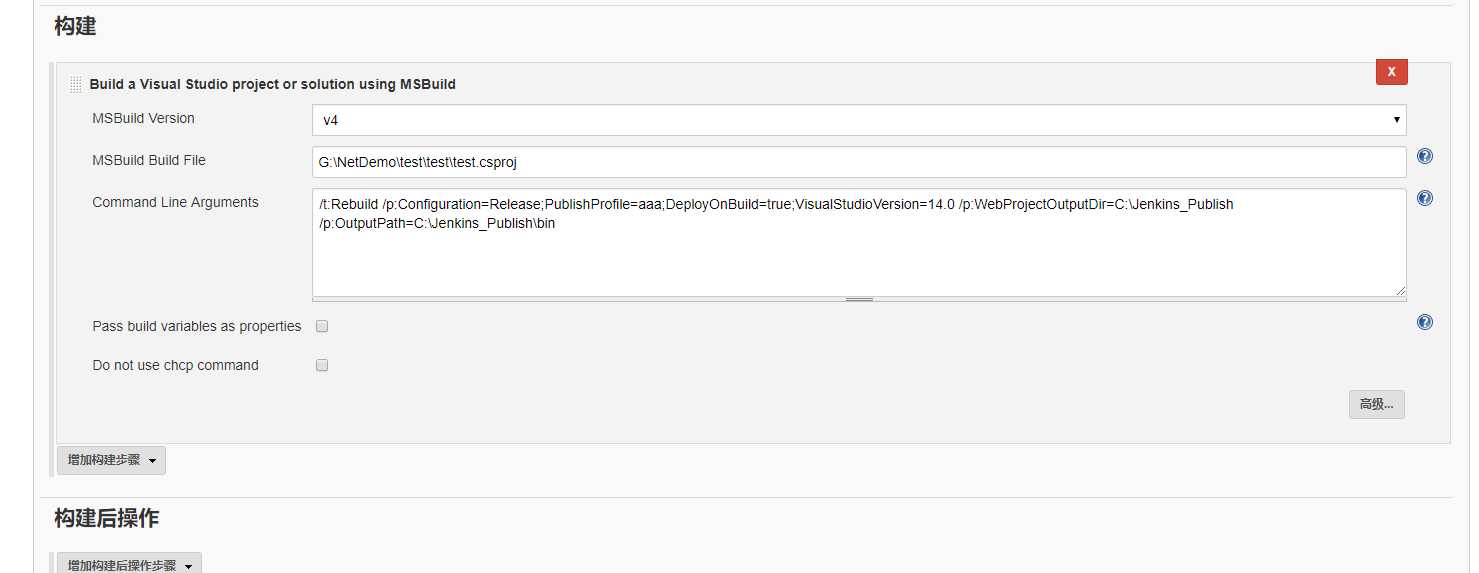Click the textarea horizontal resize bar
The image size is (1479, 573).
(x=859, y=299)
